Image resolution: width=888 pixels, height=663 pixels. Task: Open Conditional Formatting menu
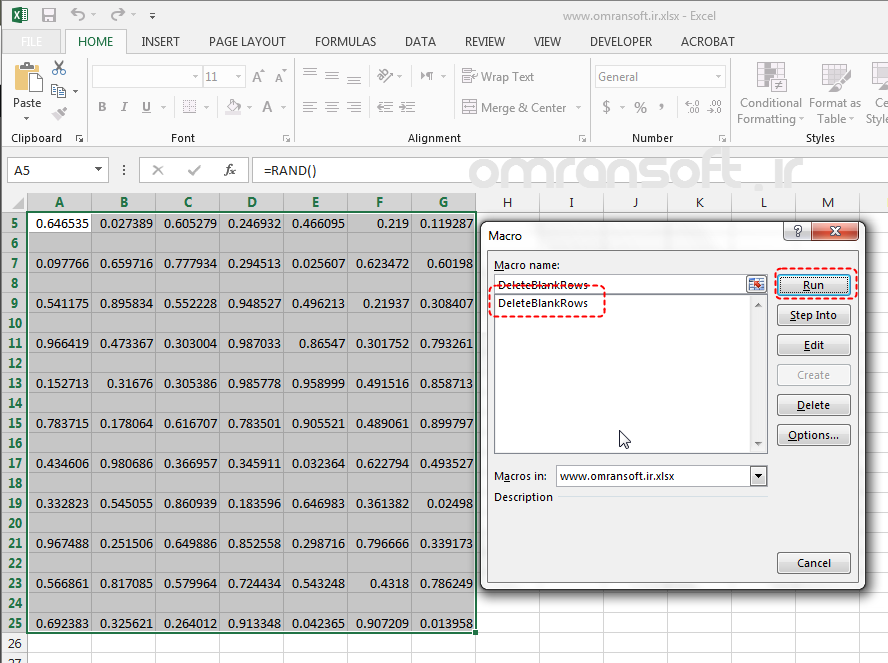pyautogui.click(x=770, y=93)
